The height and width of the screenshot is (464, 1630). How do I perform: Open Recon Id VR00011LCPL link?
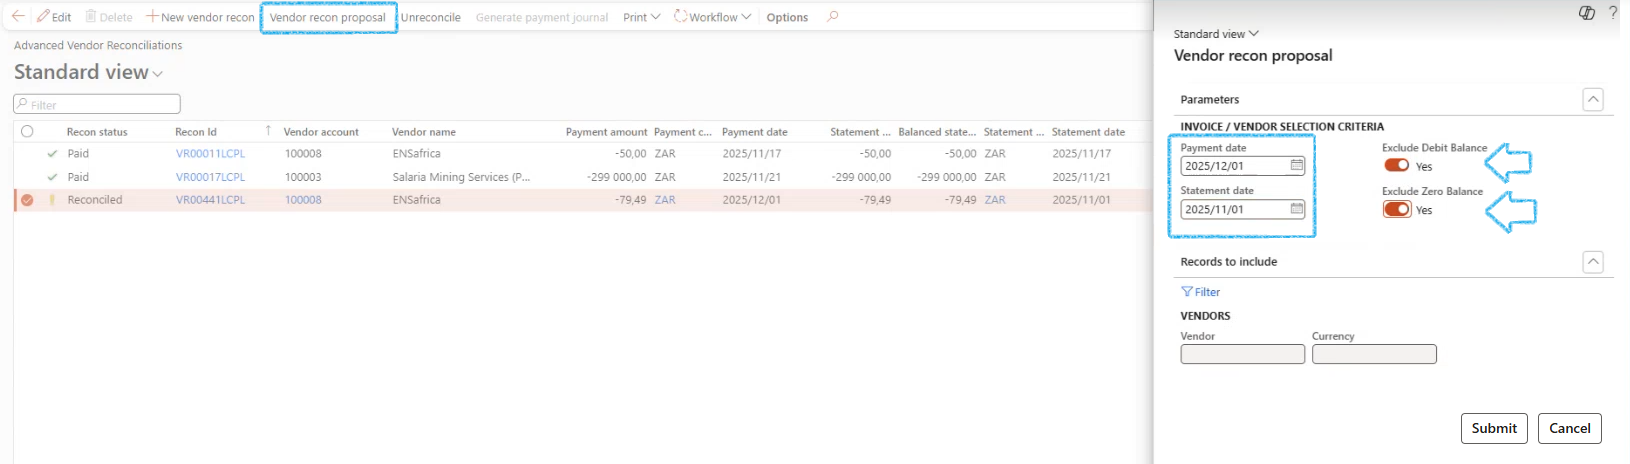point(210,154)
